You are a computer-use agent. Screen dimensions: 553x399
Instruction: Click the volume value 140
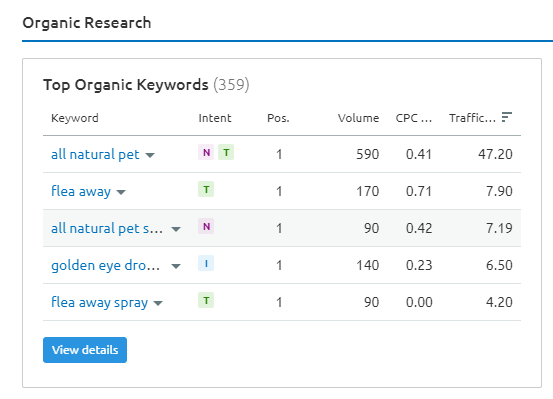click(367, 265)
